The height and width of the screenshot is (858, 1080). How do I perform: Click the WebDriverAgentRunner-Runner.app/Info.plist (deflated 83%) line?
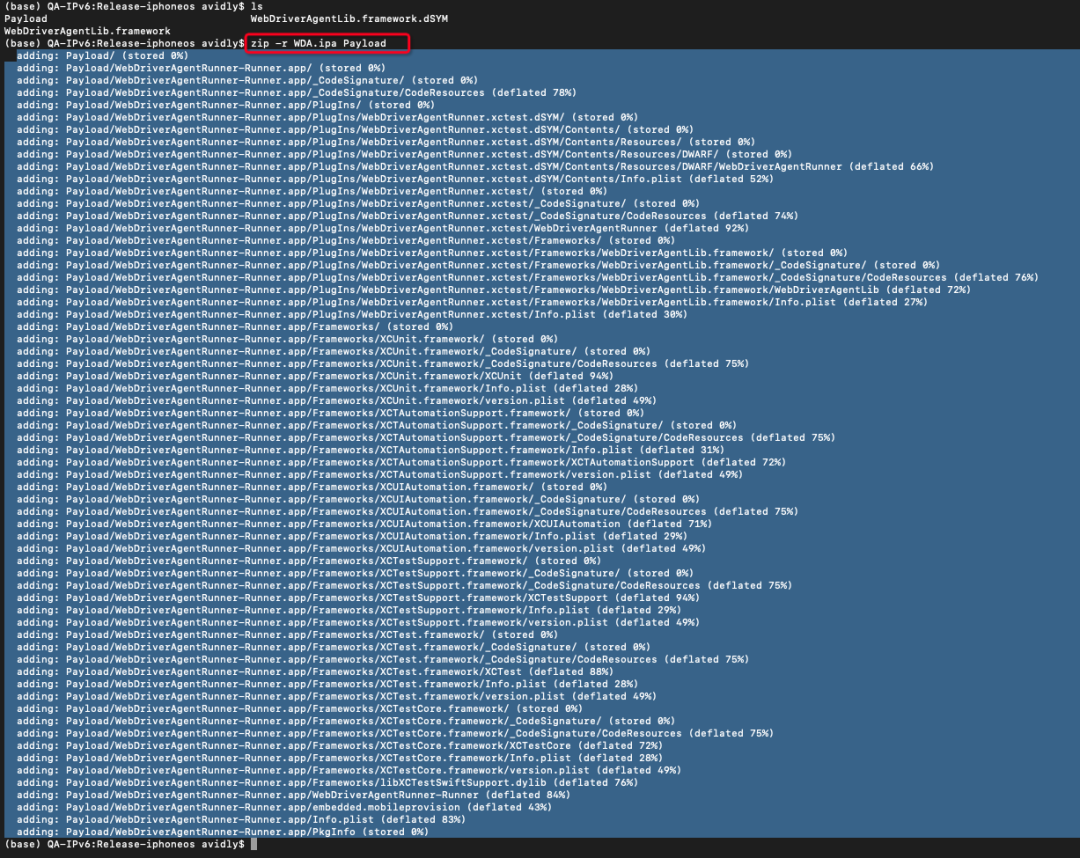(x=241, y=819)
